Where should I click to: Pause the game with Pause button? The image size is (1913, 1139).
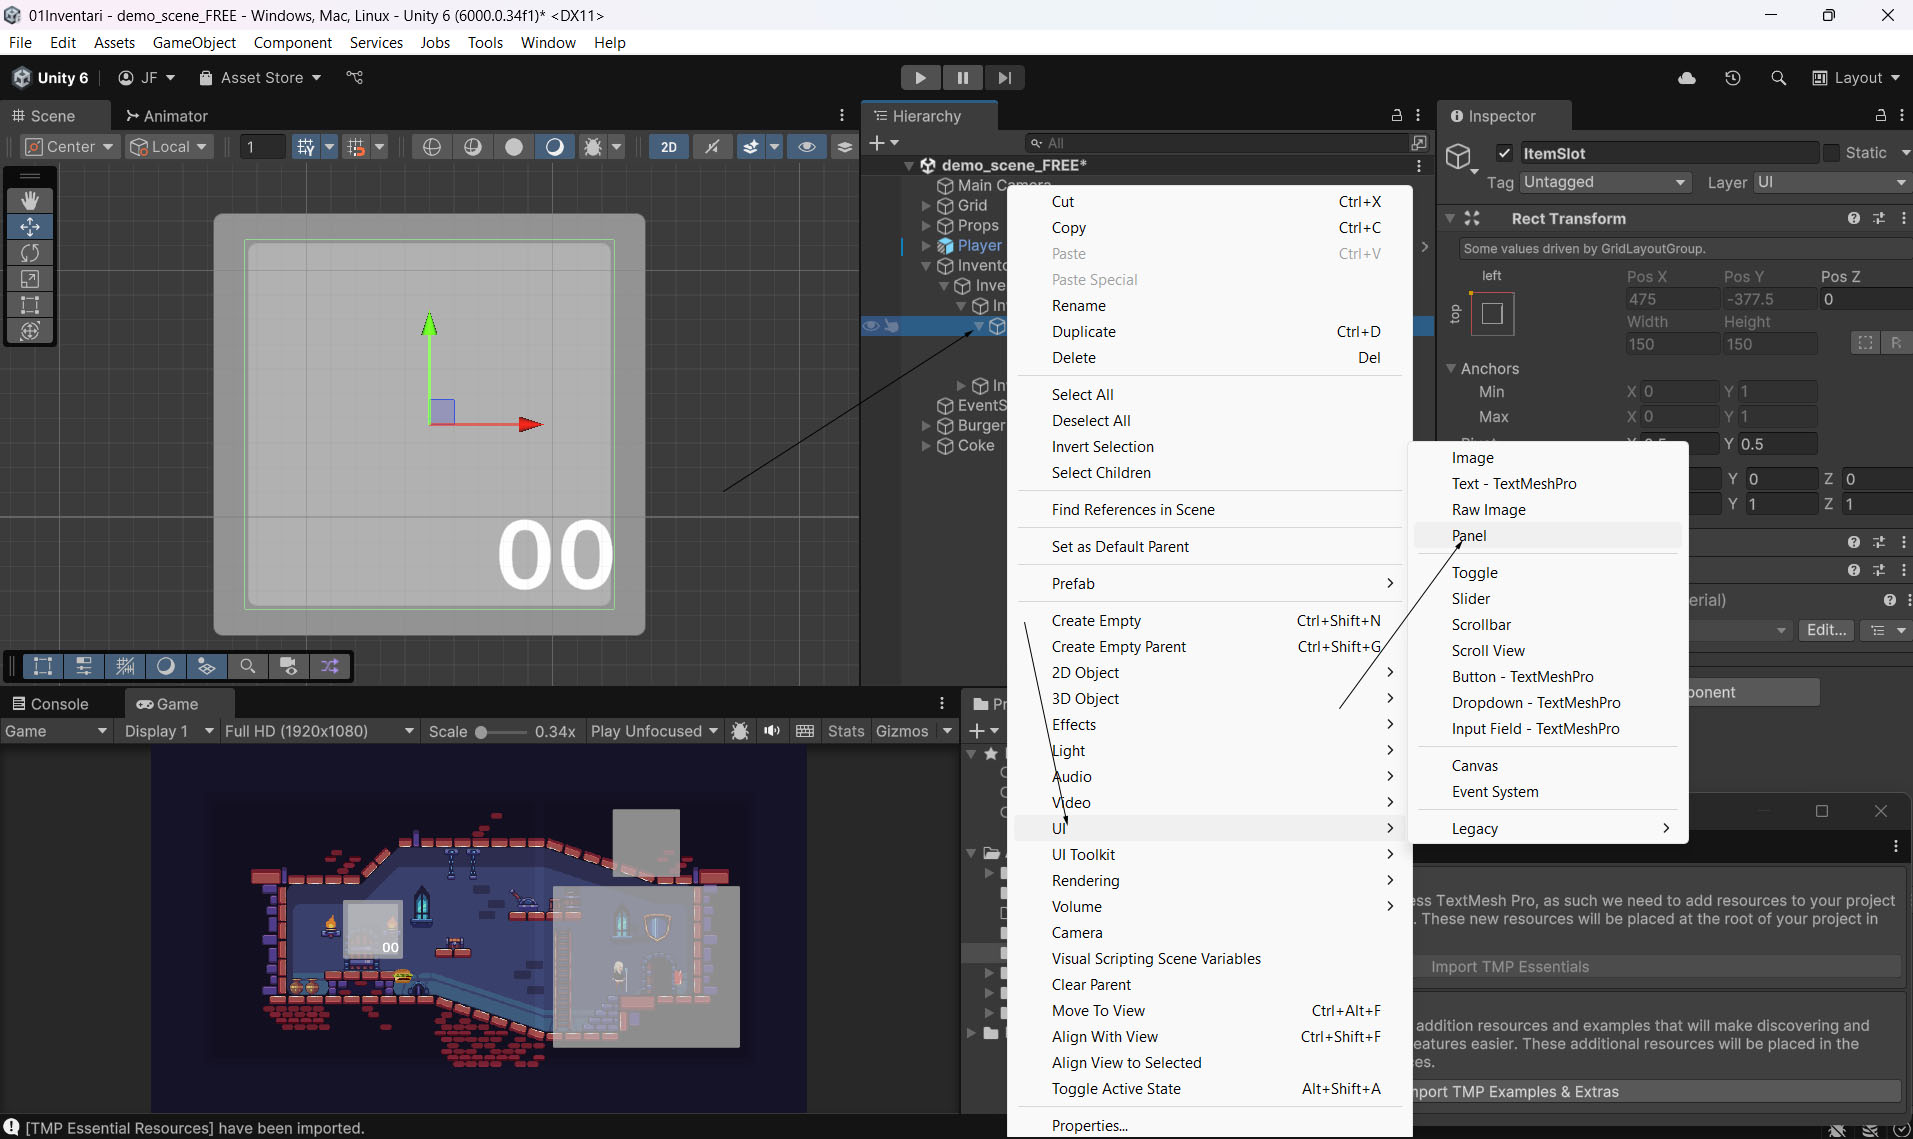click(x=962, y=78)
